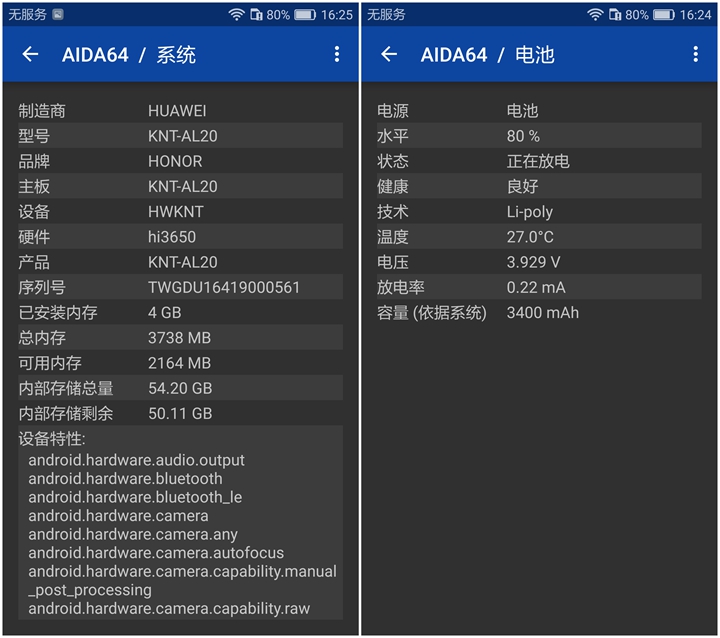The width and height of the screenshot is (720, 638).
Task: Tap SIM card icon in left status bar
Action: point(256,15)
